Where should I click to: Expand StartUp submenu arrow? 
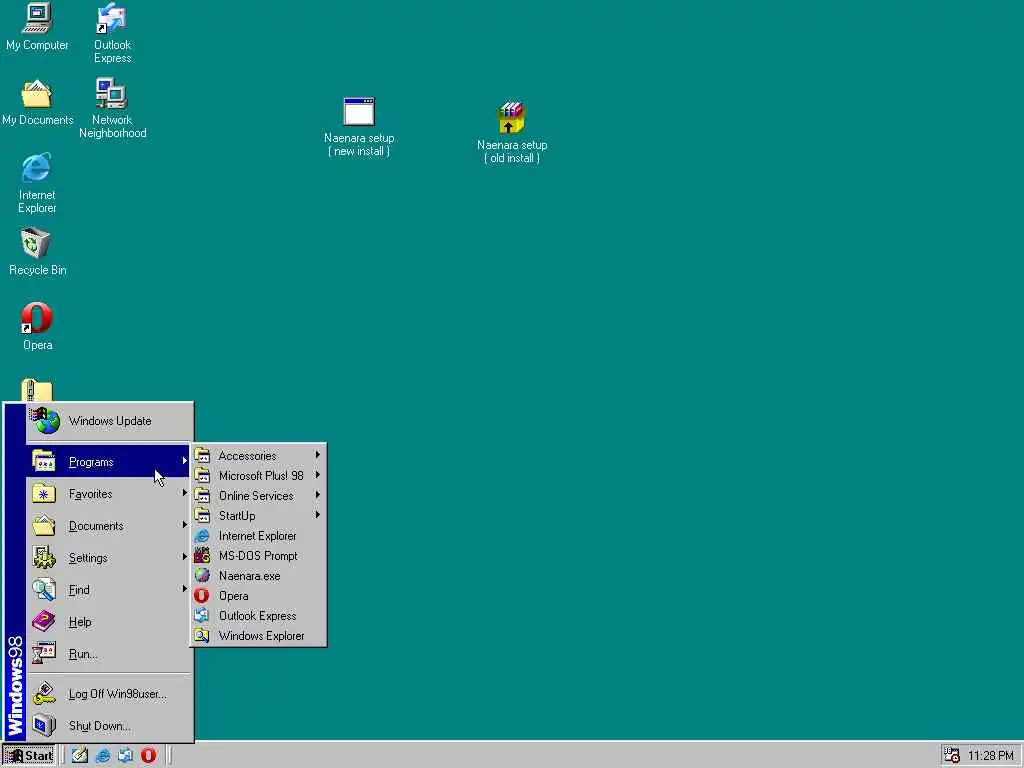[x=317, y=515]
